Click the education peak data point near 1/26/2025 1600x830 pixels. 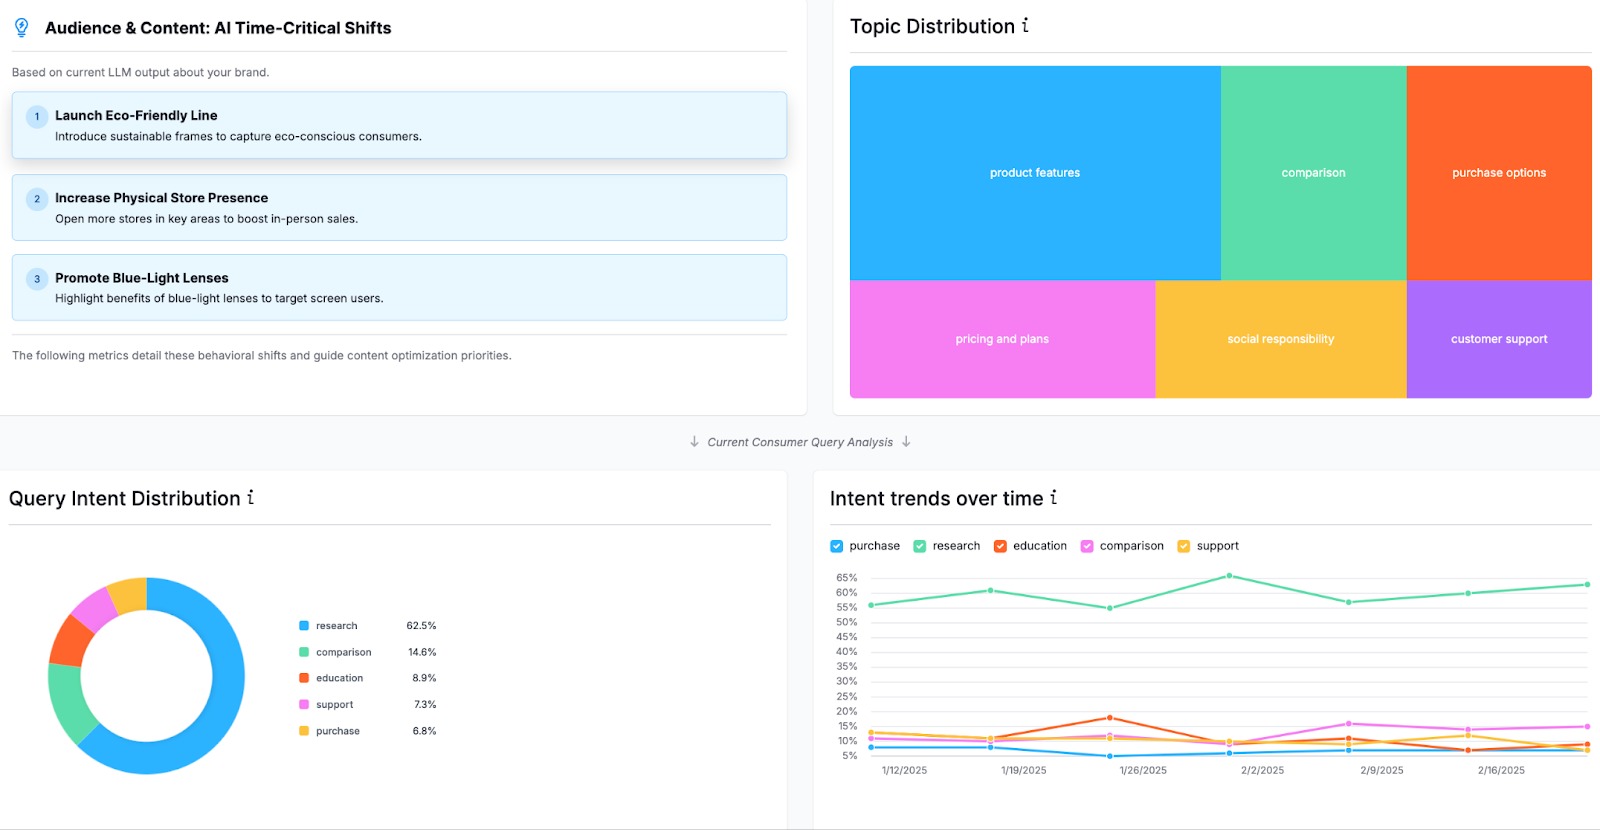(x=1110, y=718)
